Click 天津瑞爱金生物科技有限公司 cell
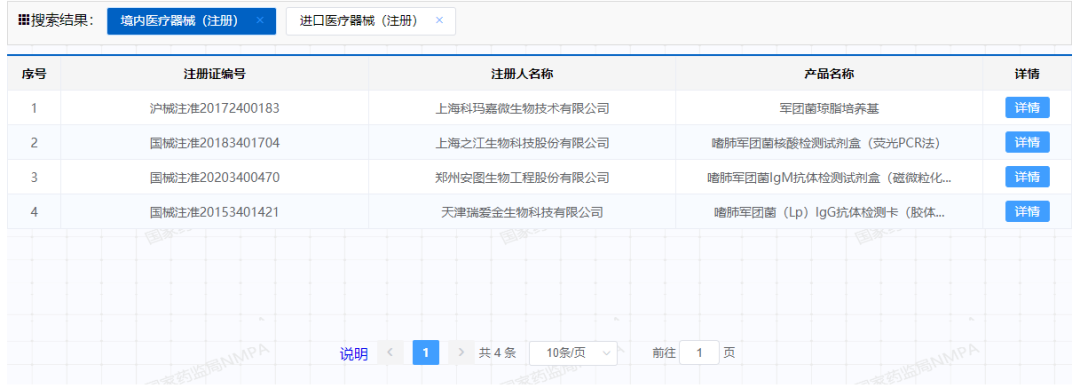The image size is (1080, 388). coord(522,212)
